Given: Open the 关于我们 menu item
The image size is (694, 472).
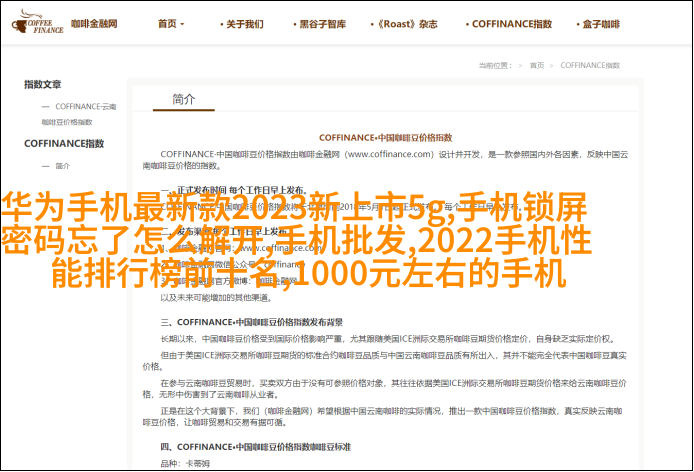Looking at the screenshot, I should 241,24.
